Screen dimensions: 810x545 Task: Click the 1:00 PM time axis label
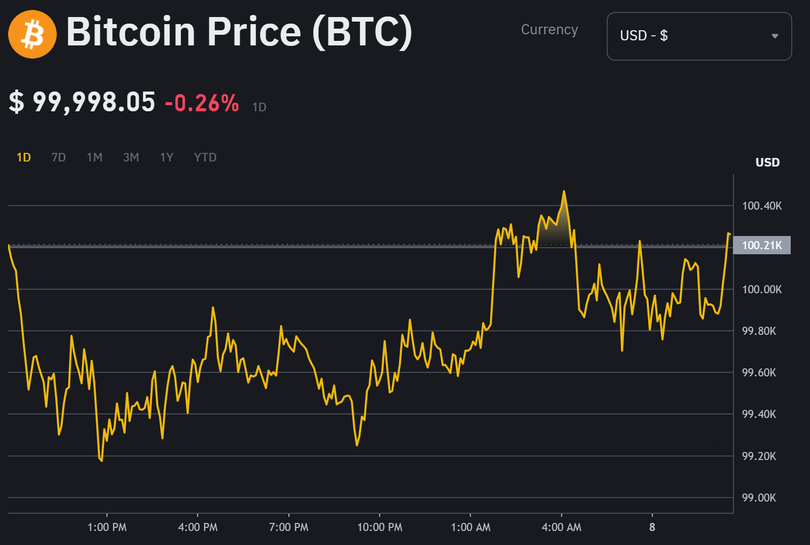pyautogui.click(x=107, y=527)
